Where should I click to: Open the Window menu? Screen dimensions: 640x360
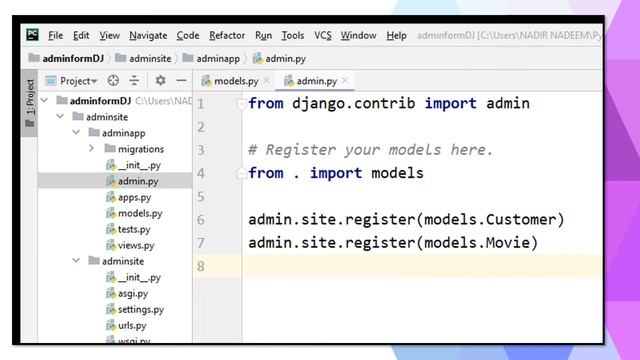tap(358, 36)
